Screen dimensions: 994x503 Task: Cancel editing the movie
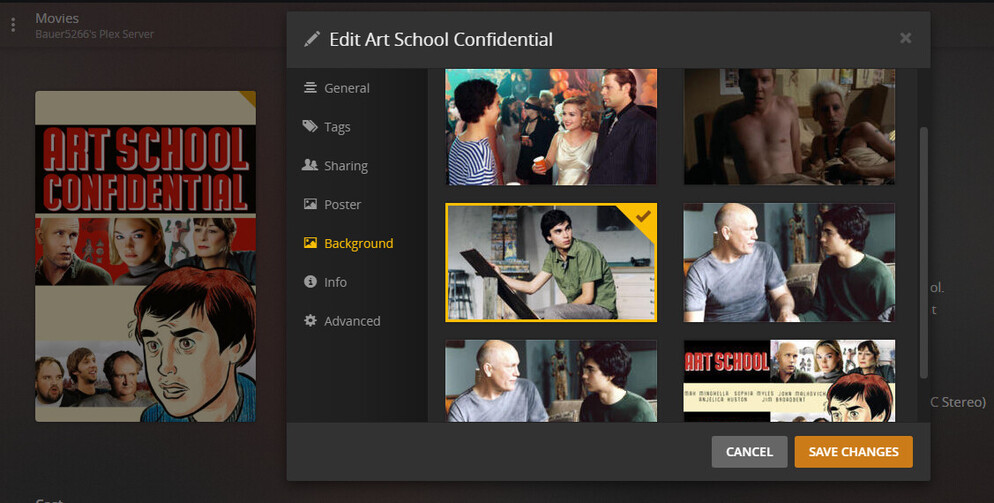click(749, 452)
